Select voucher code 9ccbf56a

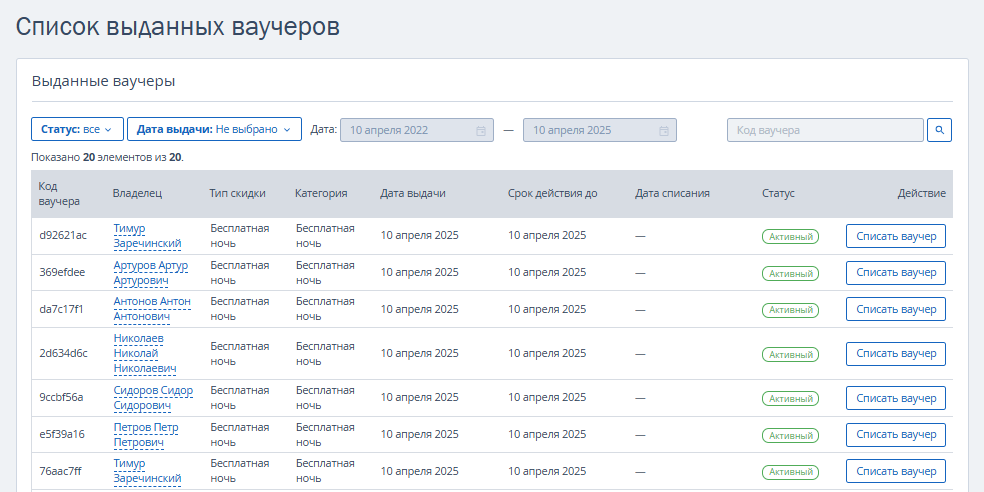click(x=62, y=397)
